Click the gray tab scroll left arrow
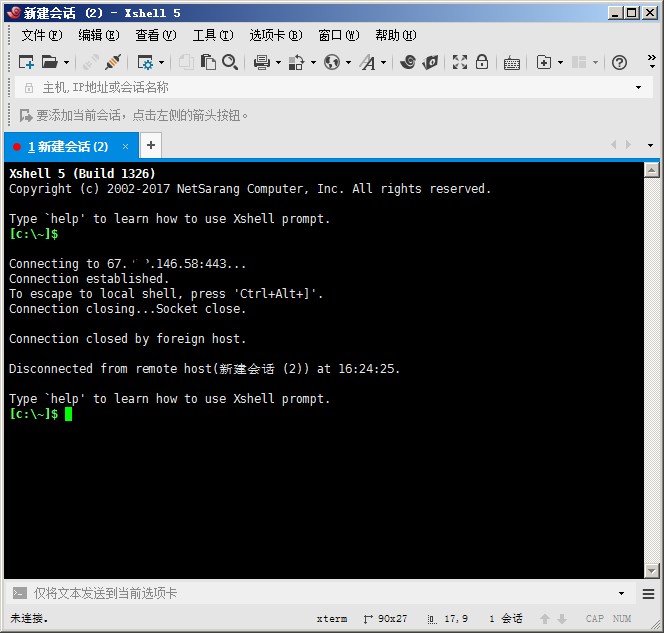 614,145
